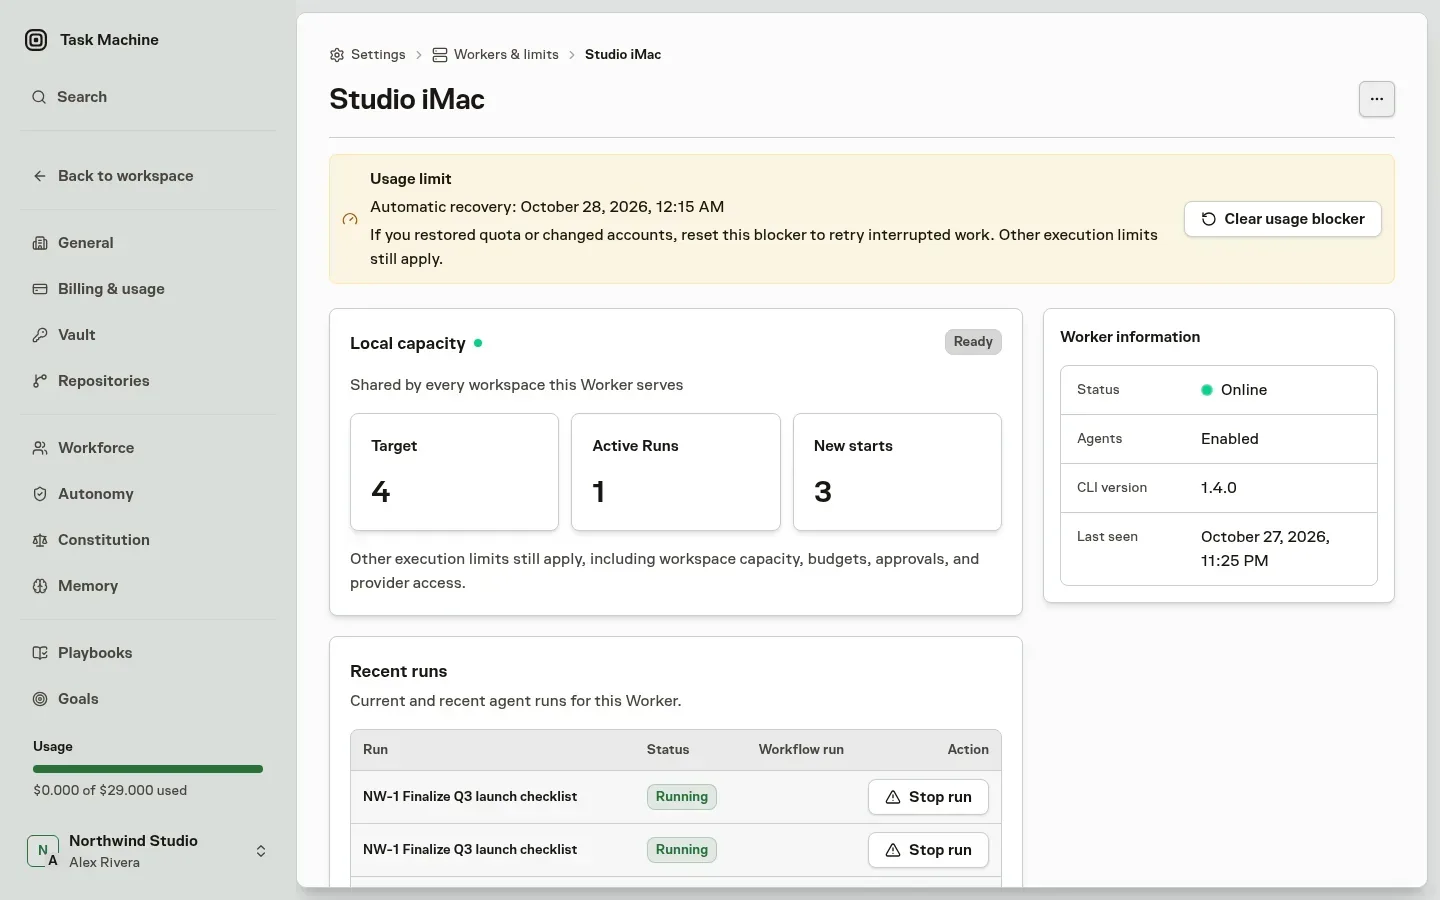Open the three-dots more options menu

coord(1377,99)
